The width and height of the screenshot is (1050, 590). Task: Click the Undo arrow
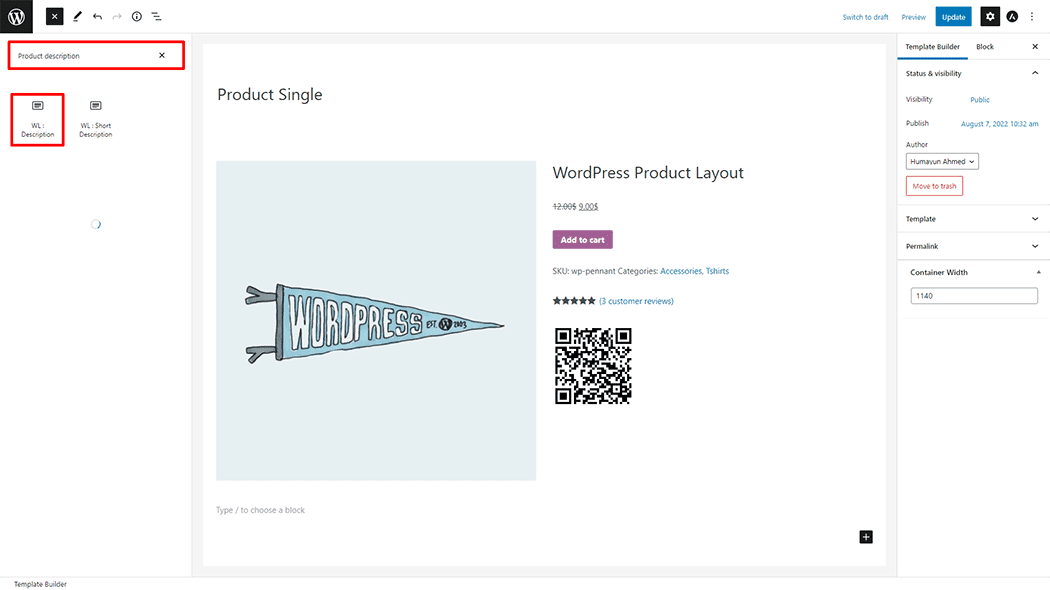(97, 16)
